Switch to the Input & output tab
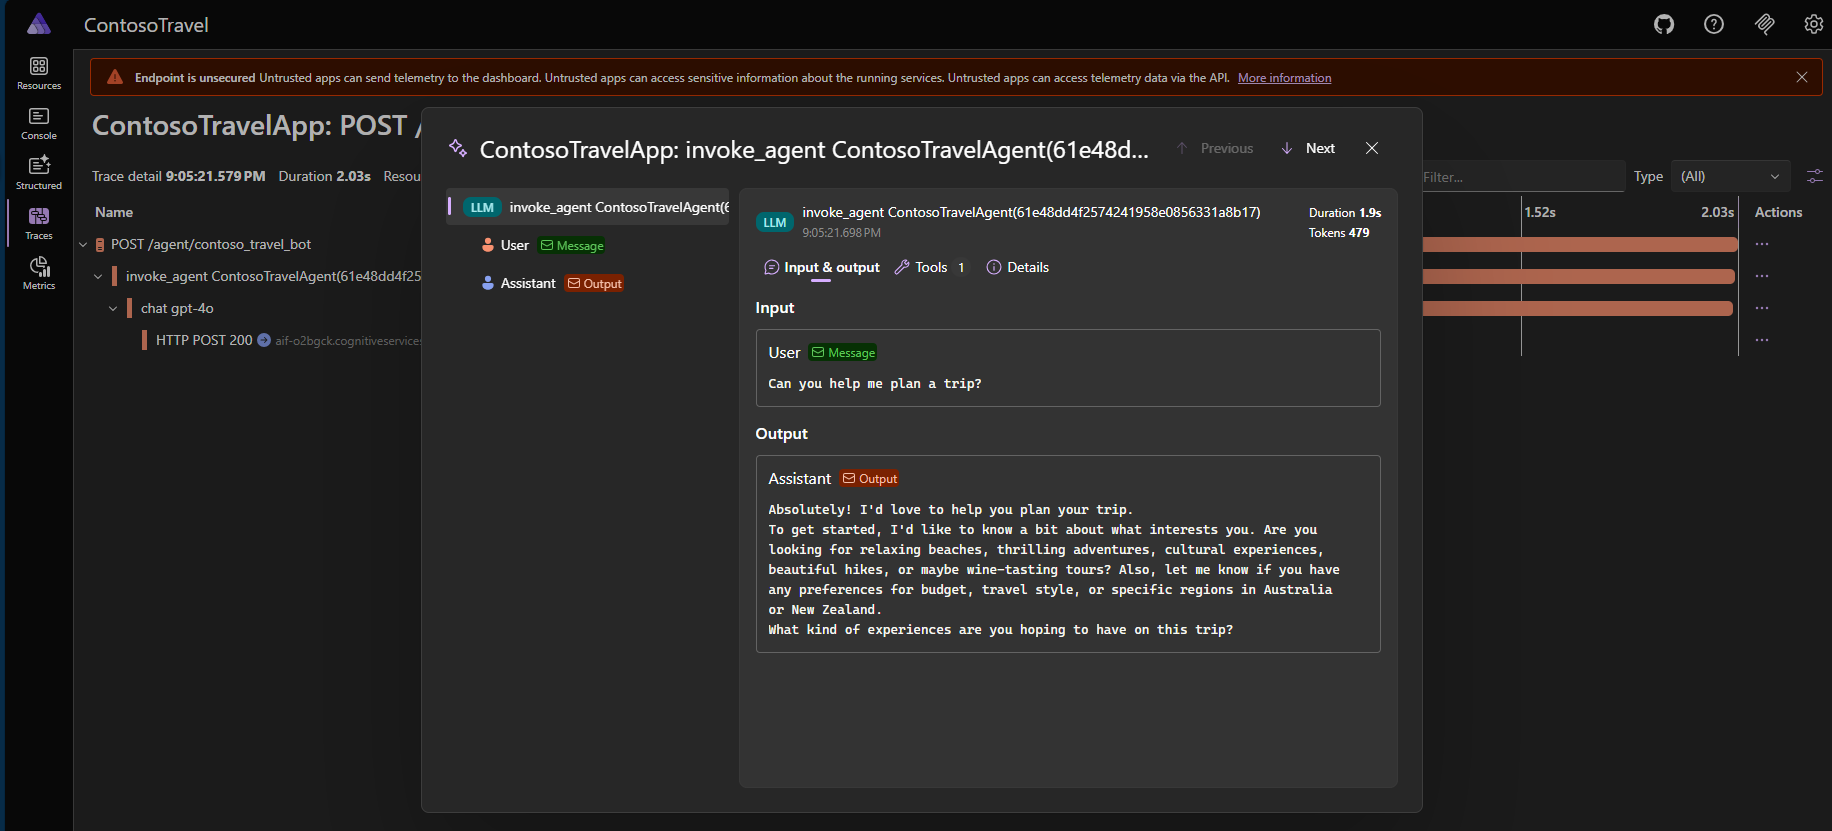This screenshot has height=831, width=1832. [x=822, y=267]
